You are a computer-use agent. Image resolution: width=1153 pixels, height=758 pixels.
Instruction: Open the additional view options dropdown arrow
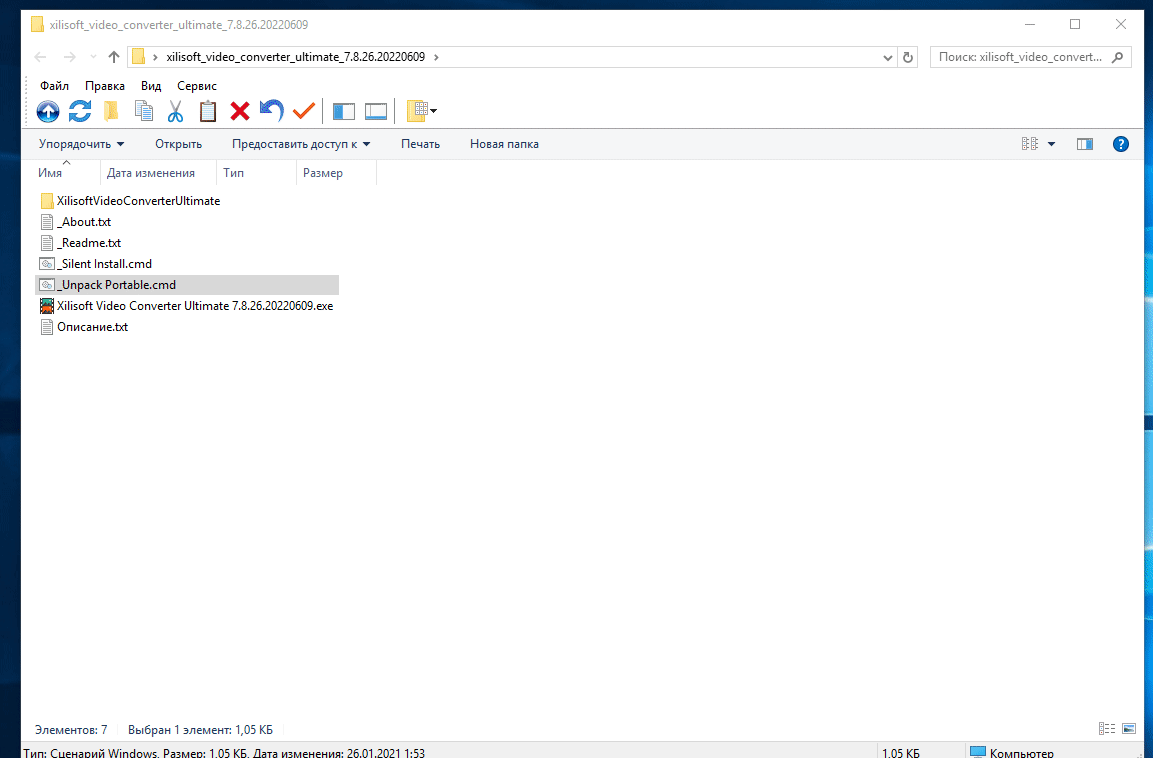[1052, 144]
